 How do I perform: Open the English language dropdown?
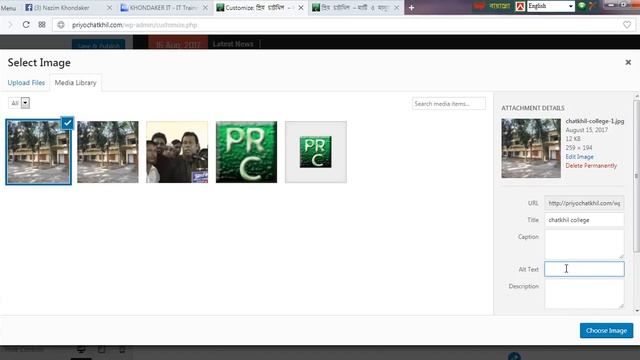click(x=551, y=6)
